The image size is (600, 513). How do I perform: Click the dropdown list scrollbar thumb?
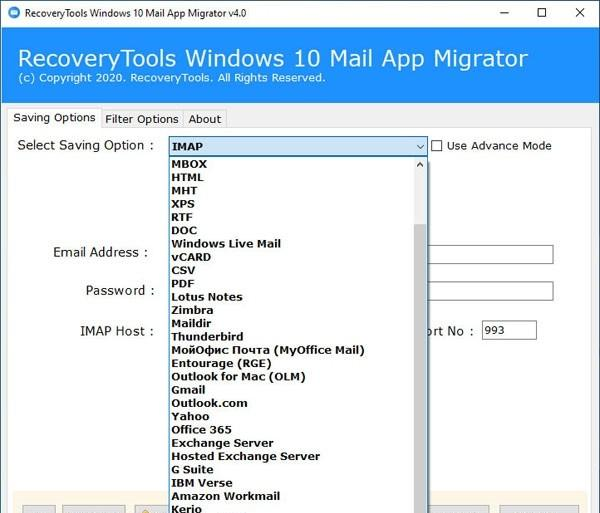click(x=420, y=368)
